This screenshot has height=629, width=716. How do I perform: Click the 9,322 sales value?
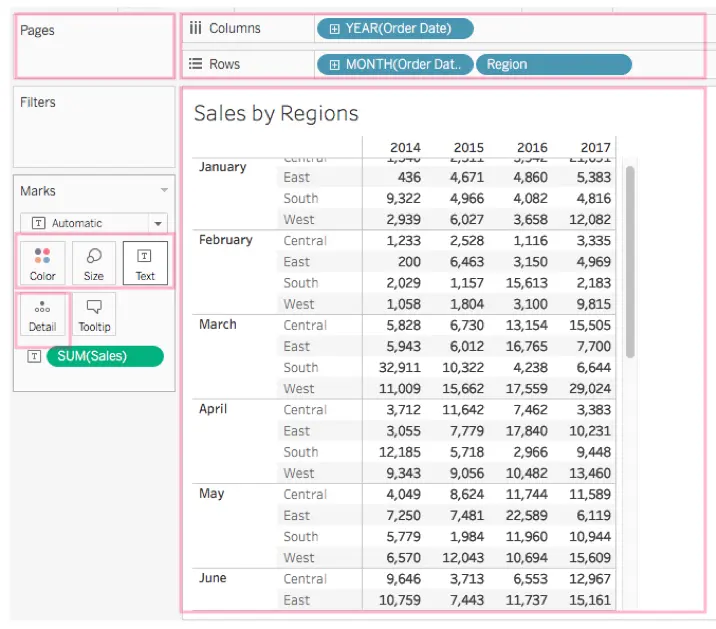coord(403,198)
